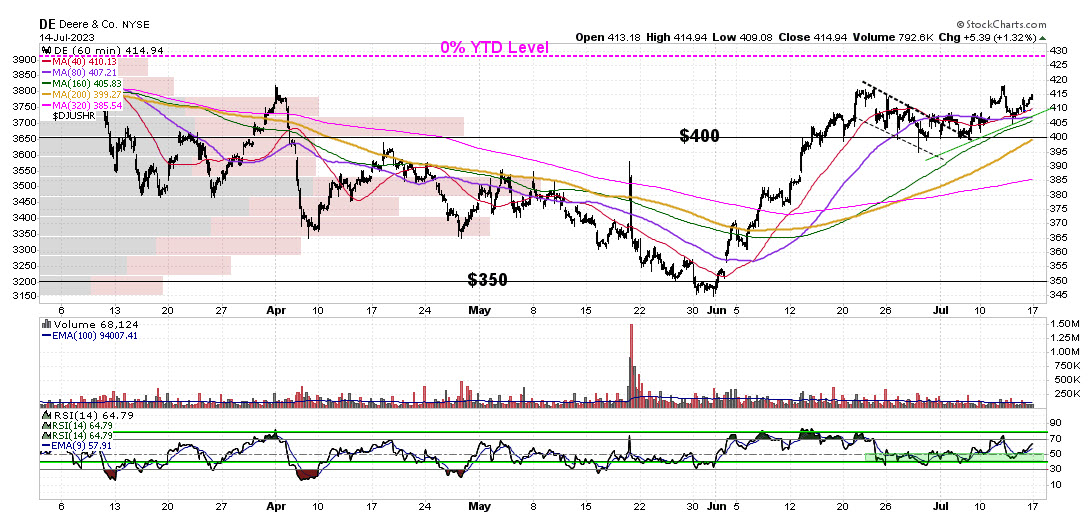Click the $400 price level label
Screen dimensions: 1092x528
coord(699,136)
